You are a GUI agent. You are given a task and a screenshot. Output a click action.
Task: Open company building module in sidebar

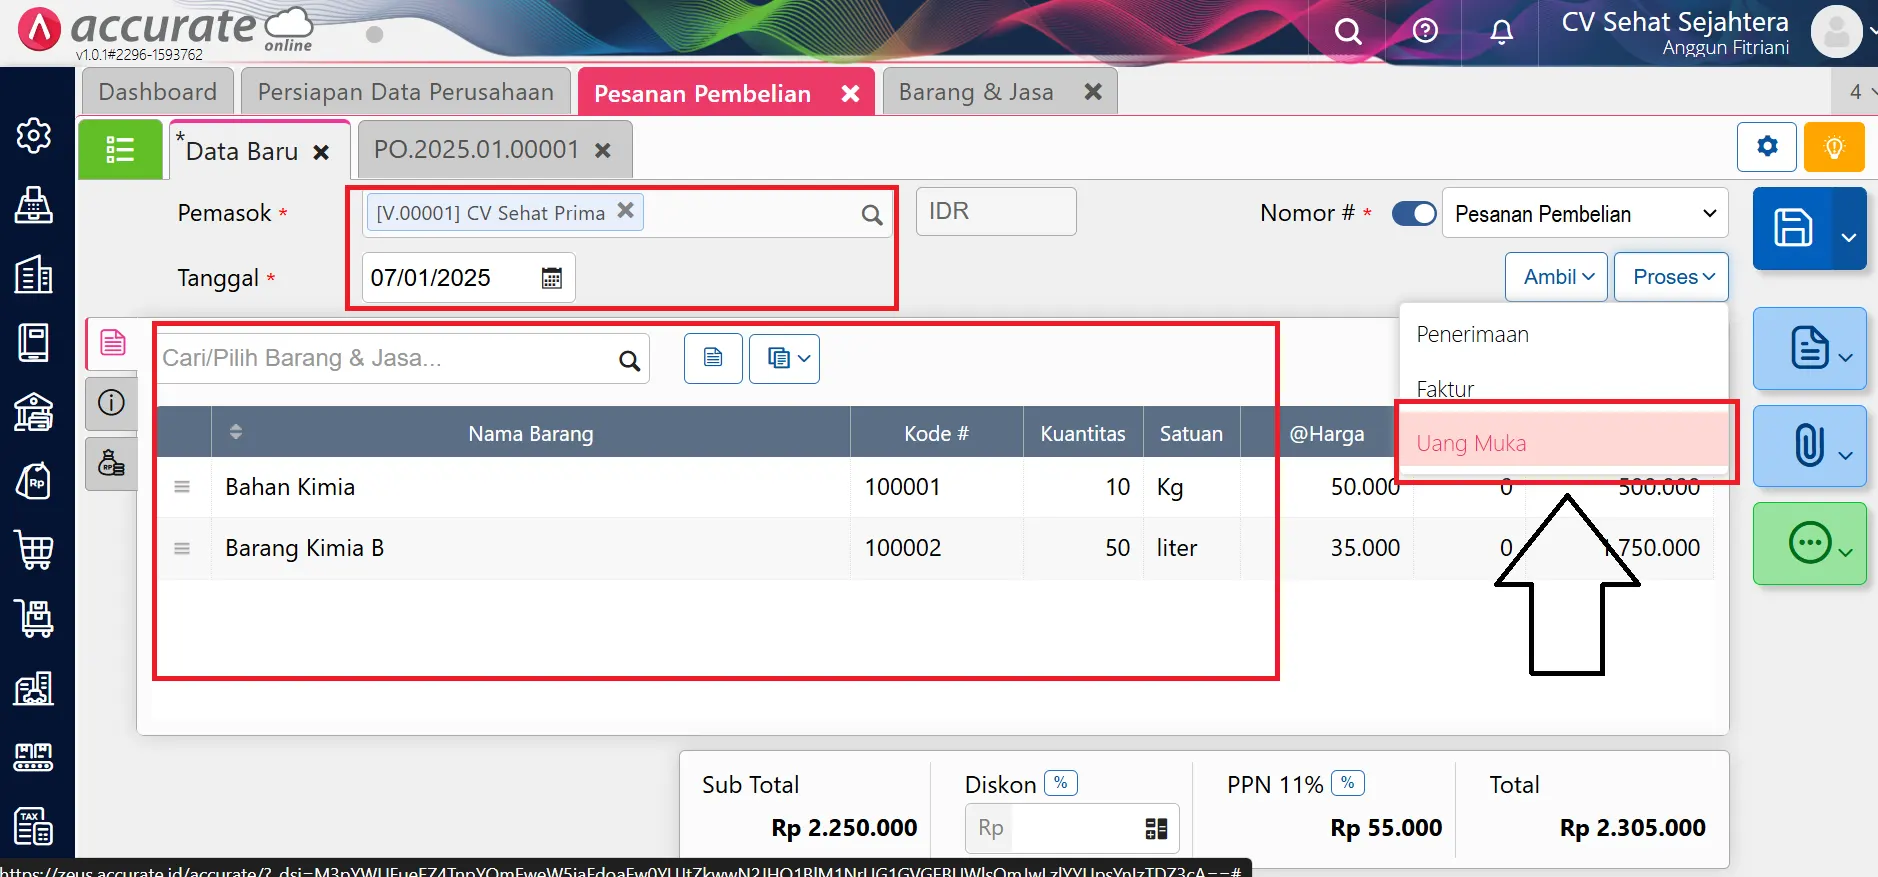pos(34,274)
